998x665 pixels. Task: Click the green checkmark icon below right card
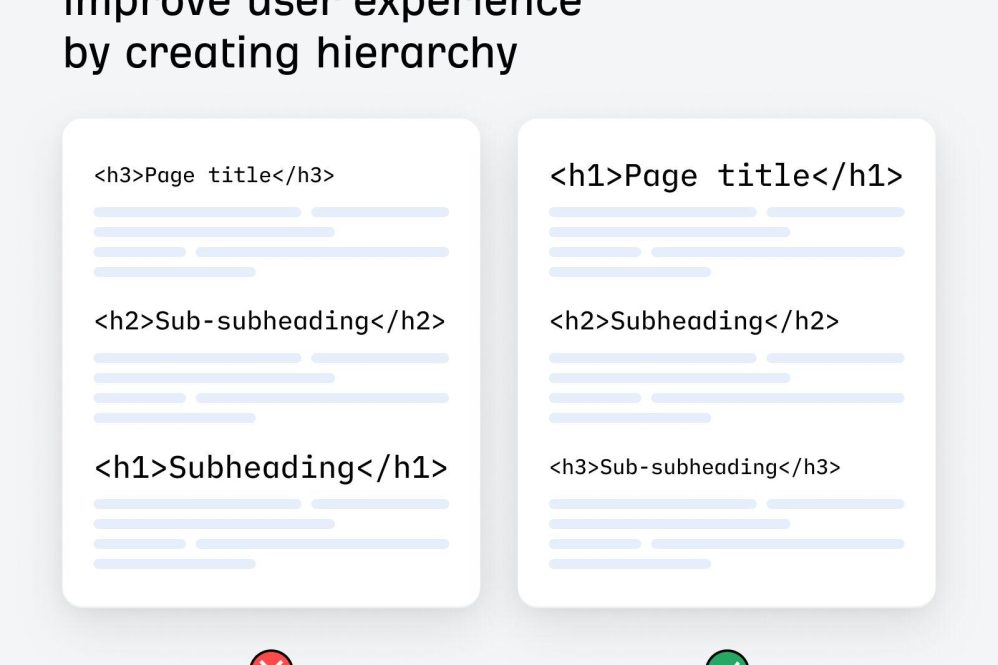tap(726, 659)
